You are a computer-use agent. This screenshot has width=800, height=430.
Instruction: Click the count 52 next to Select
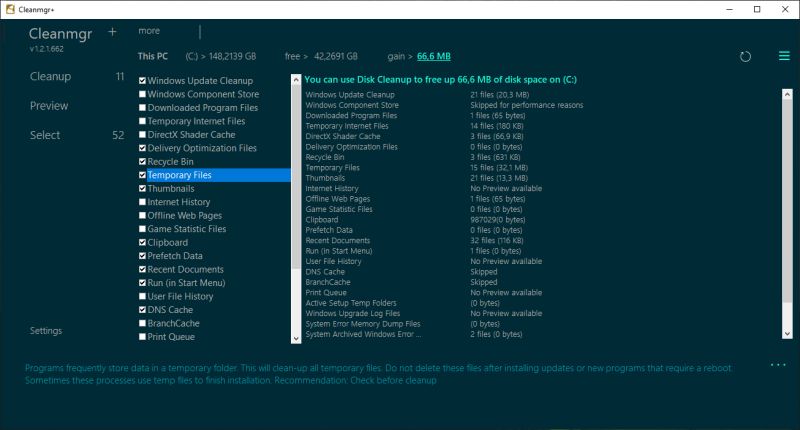[x=118, y=135]
